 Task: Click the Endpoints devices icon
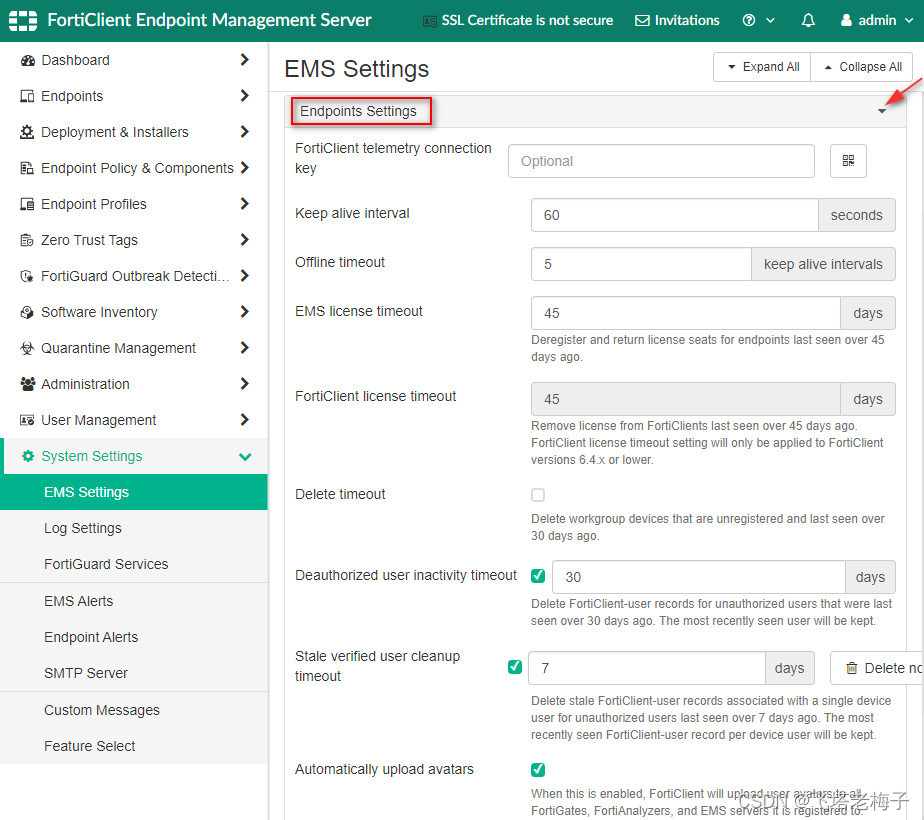pyautogui.click(x=27, y=97)
